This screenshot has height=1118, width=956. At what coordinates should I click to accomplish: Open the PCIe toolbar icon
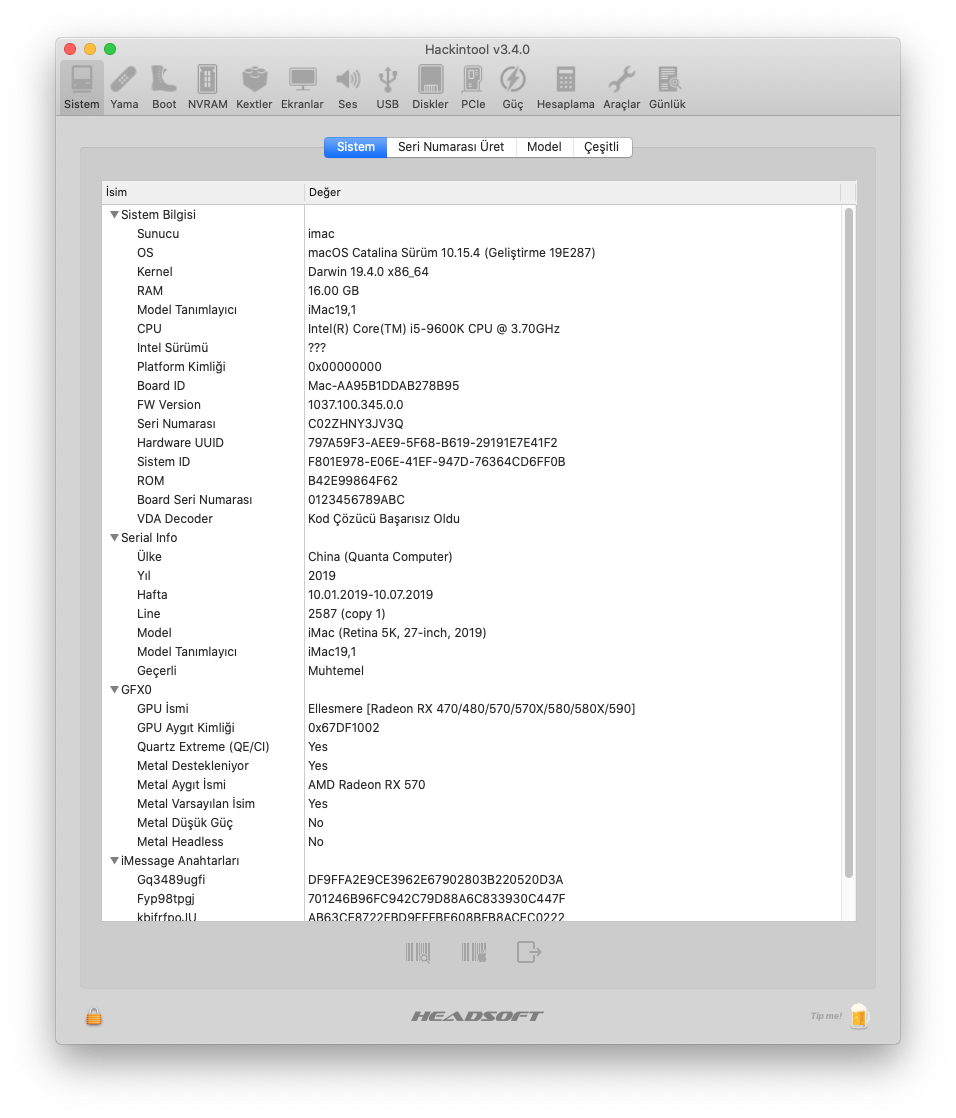(x=473, y=86)
